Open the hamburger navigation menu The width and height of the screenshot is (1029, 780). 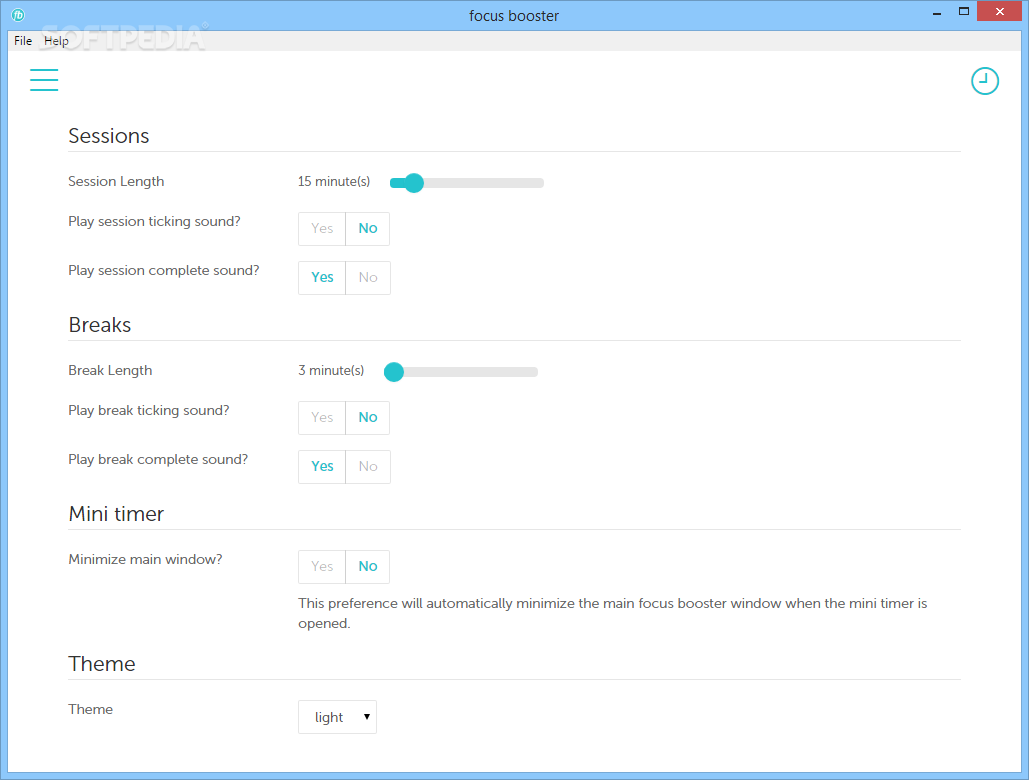pos(44,80)
